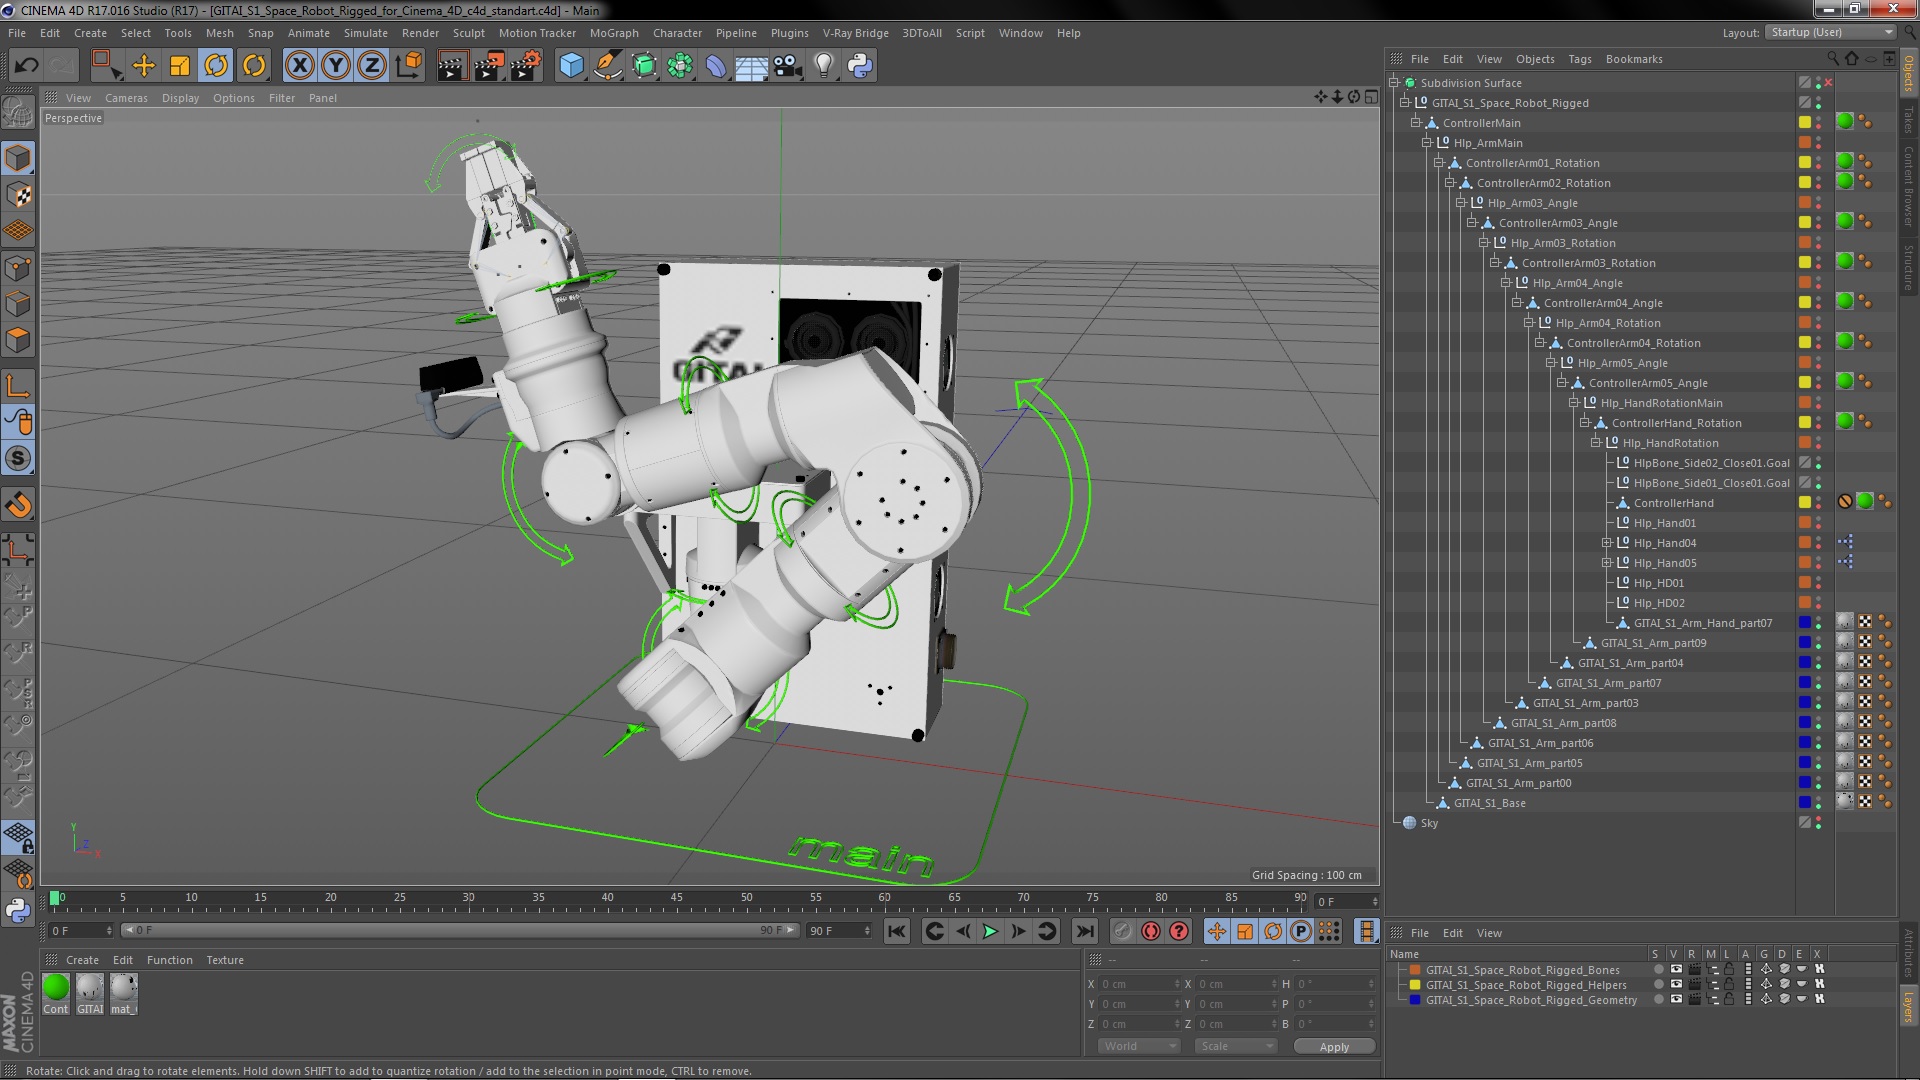1920x1080 pixels.
Task: Collapse the Hlp_ArmMain node
Action: pos(1427,143)
